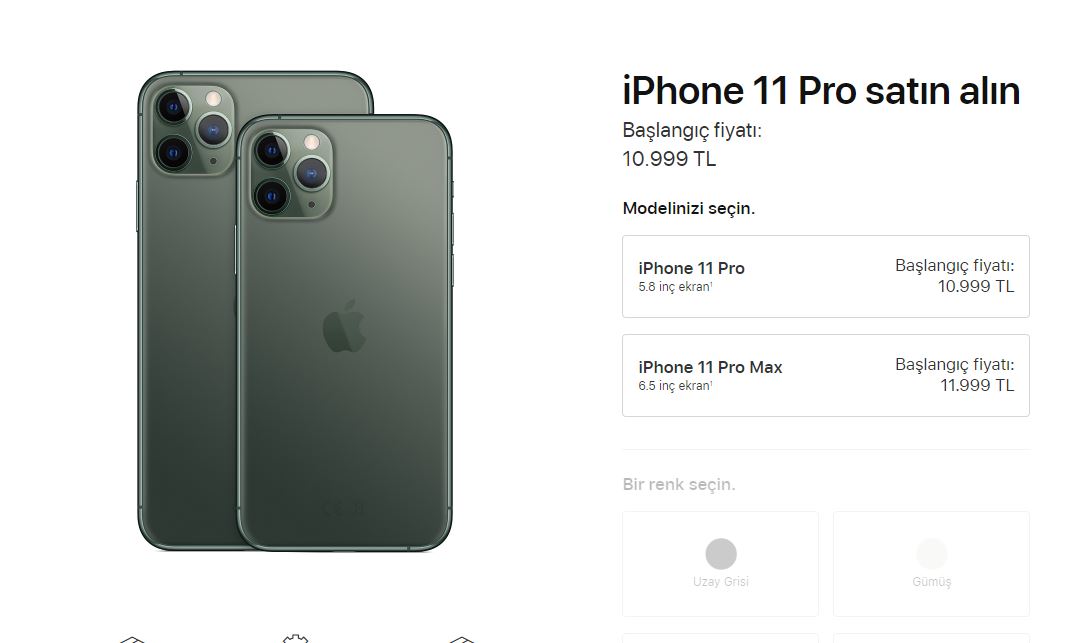Choose the iPhone 11 Pro Max model option

pos(825,375)
